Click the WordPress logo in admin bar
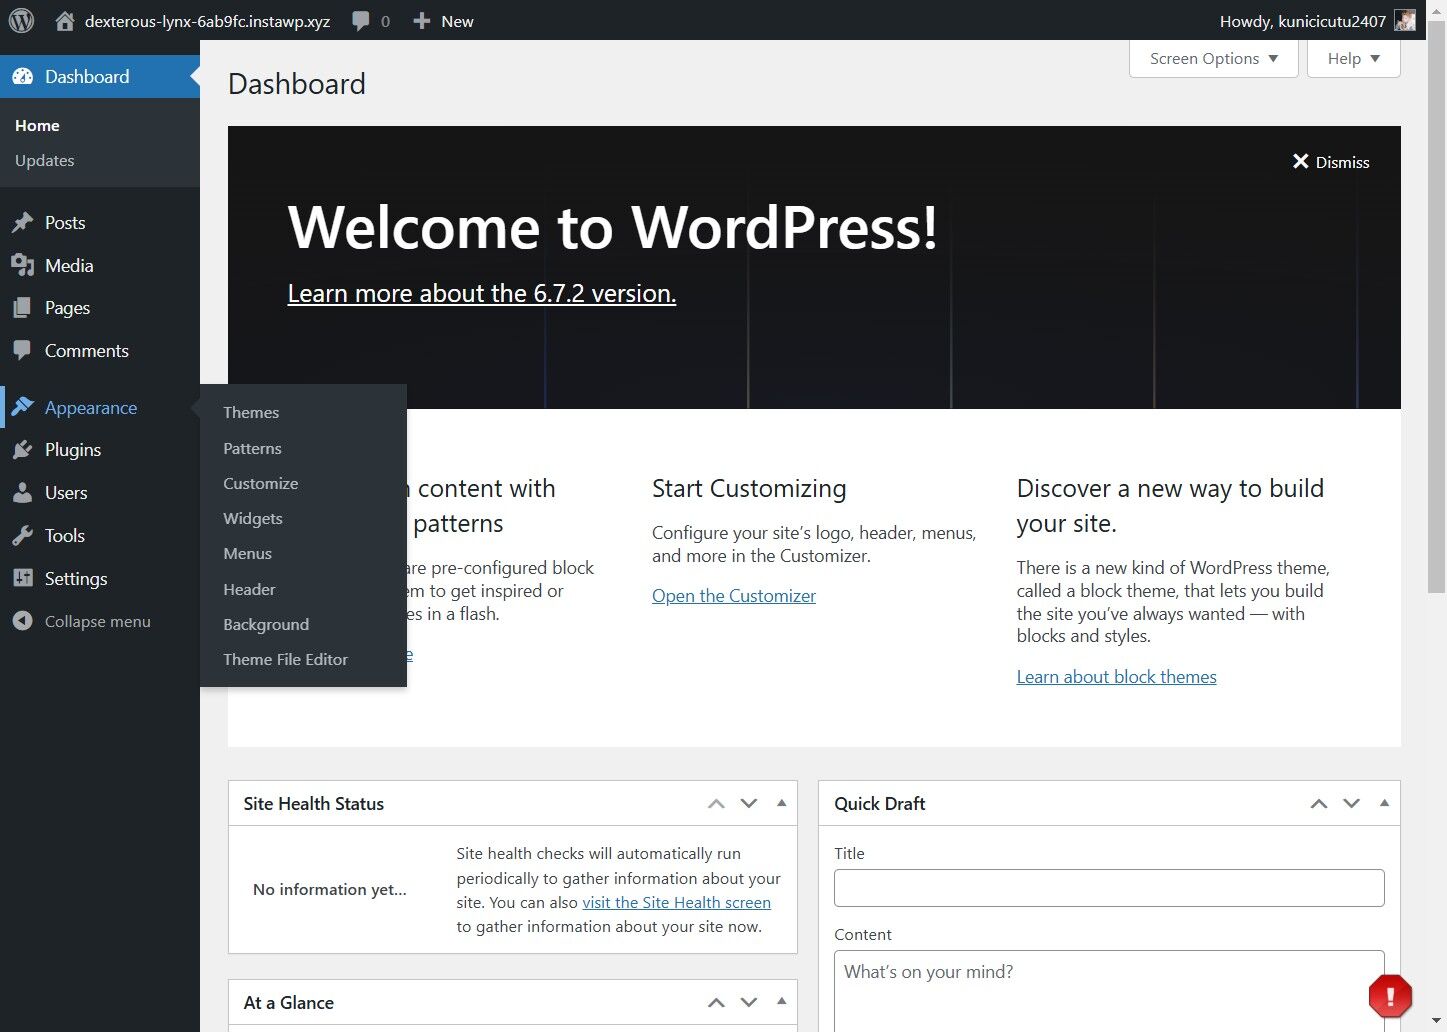This screenshot has width=1447, height=1032. pos(21,20)
